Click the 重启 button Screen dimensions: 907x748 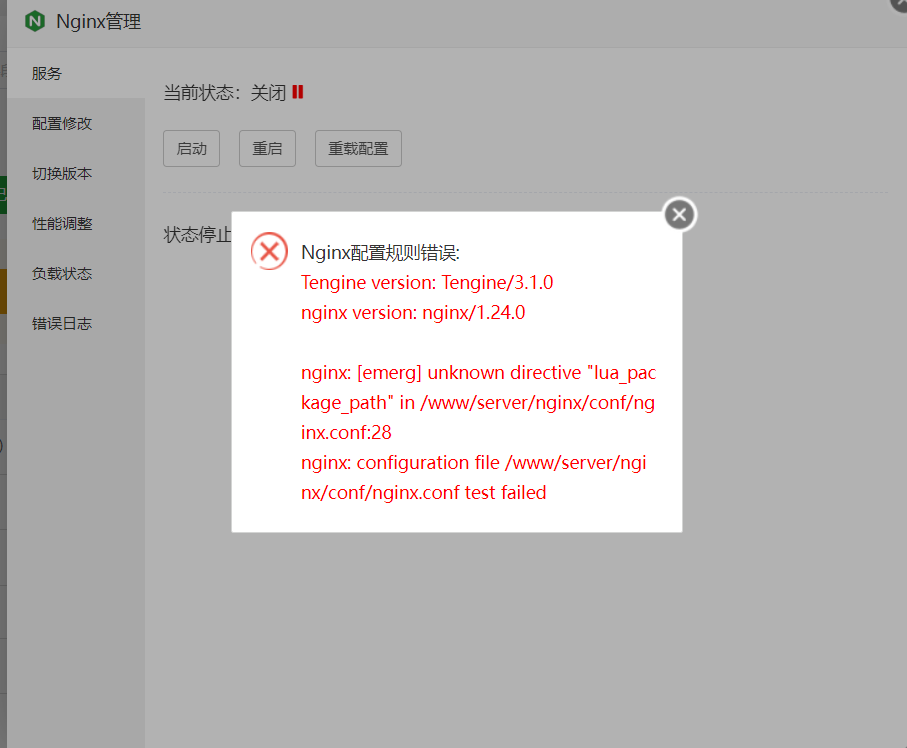[267, 149]
